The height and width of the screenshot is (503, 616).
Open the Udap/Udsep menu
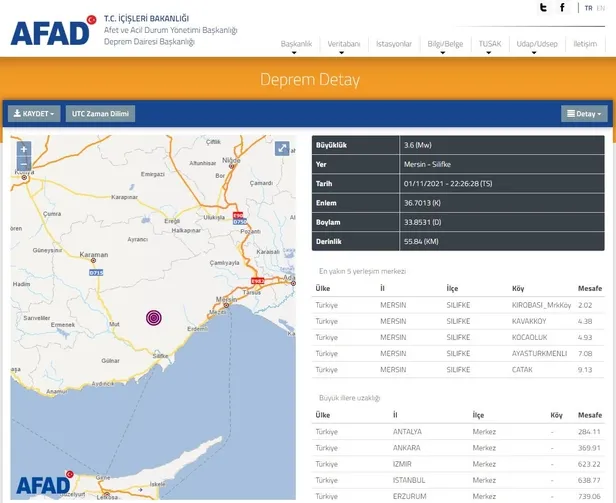coord(537,44)
